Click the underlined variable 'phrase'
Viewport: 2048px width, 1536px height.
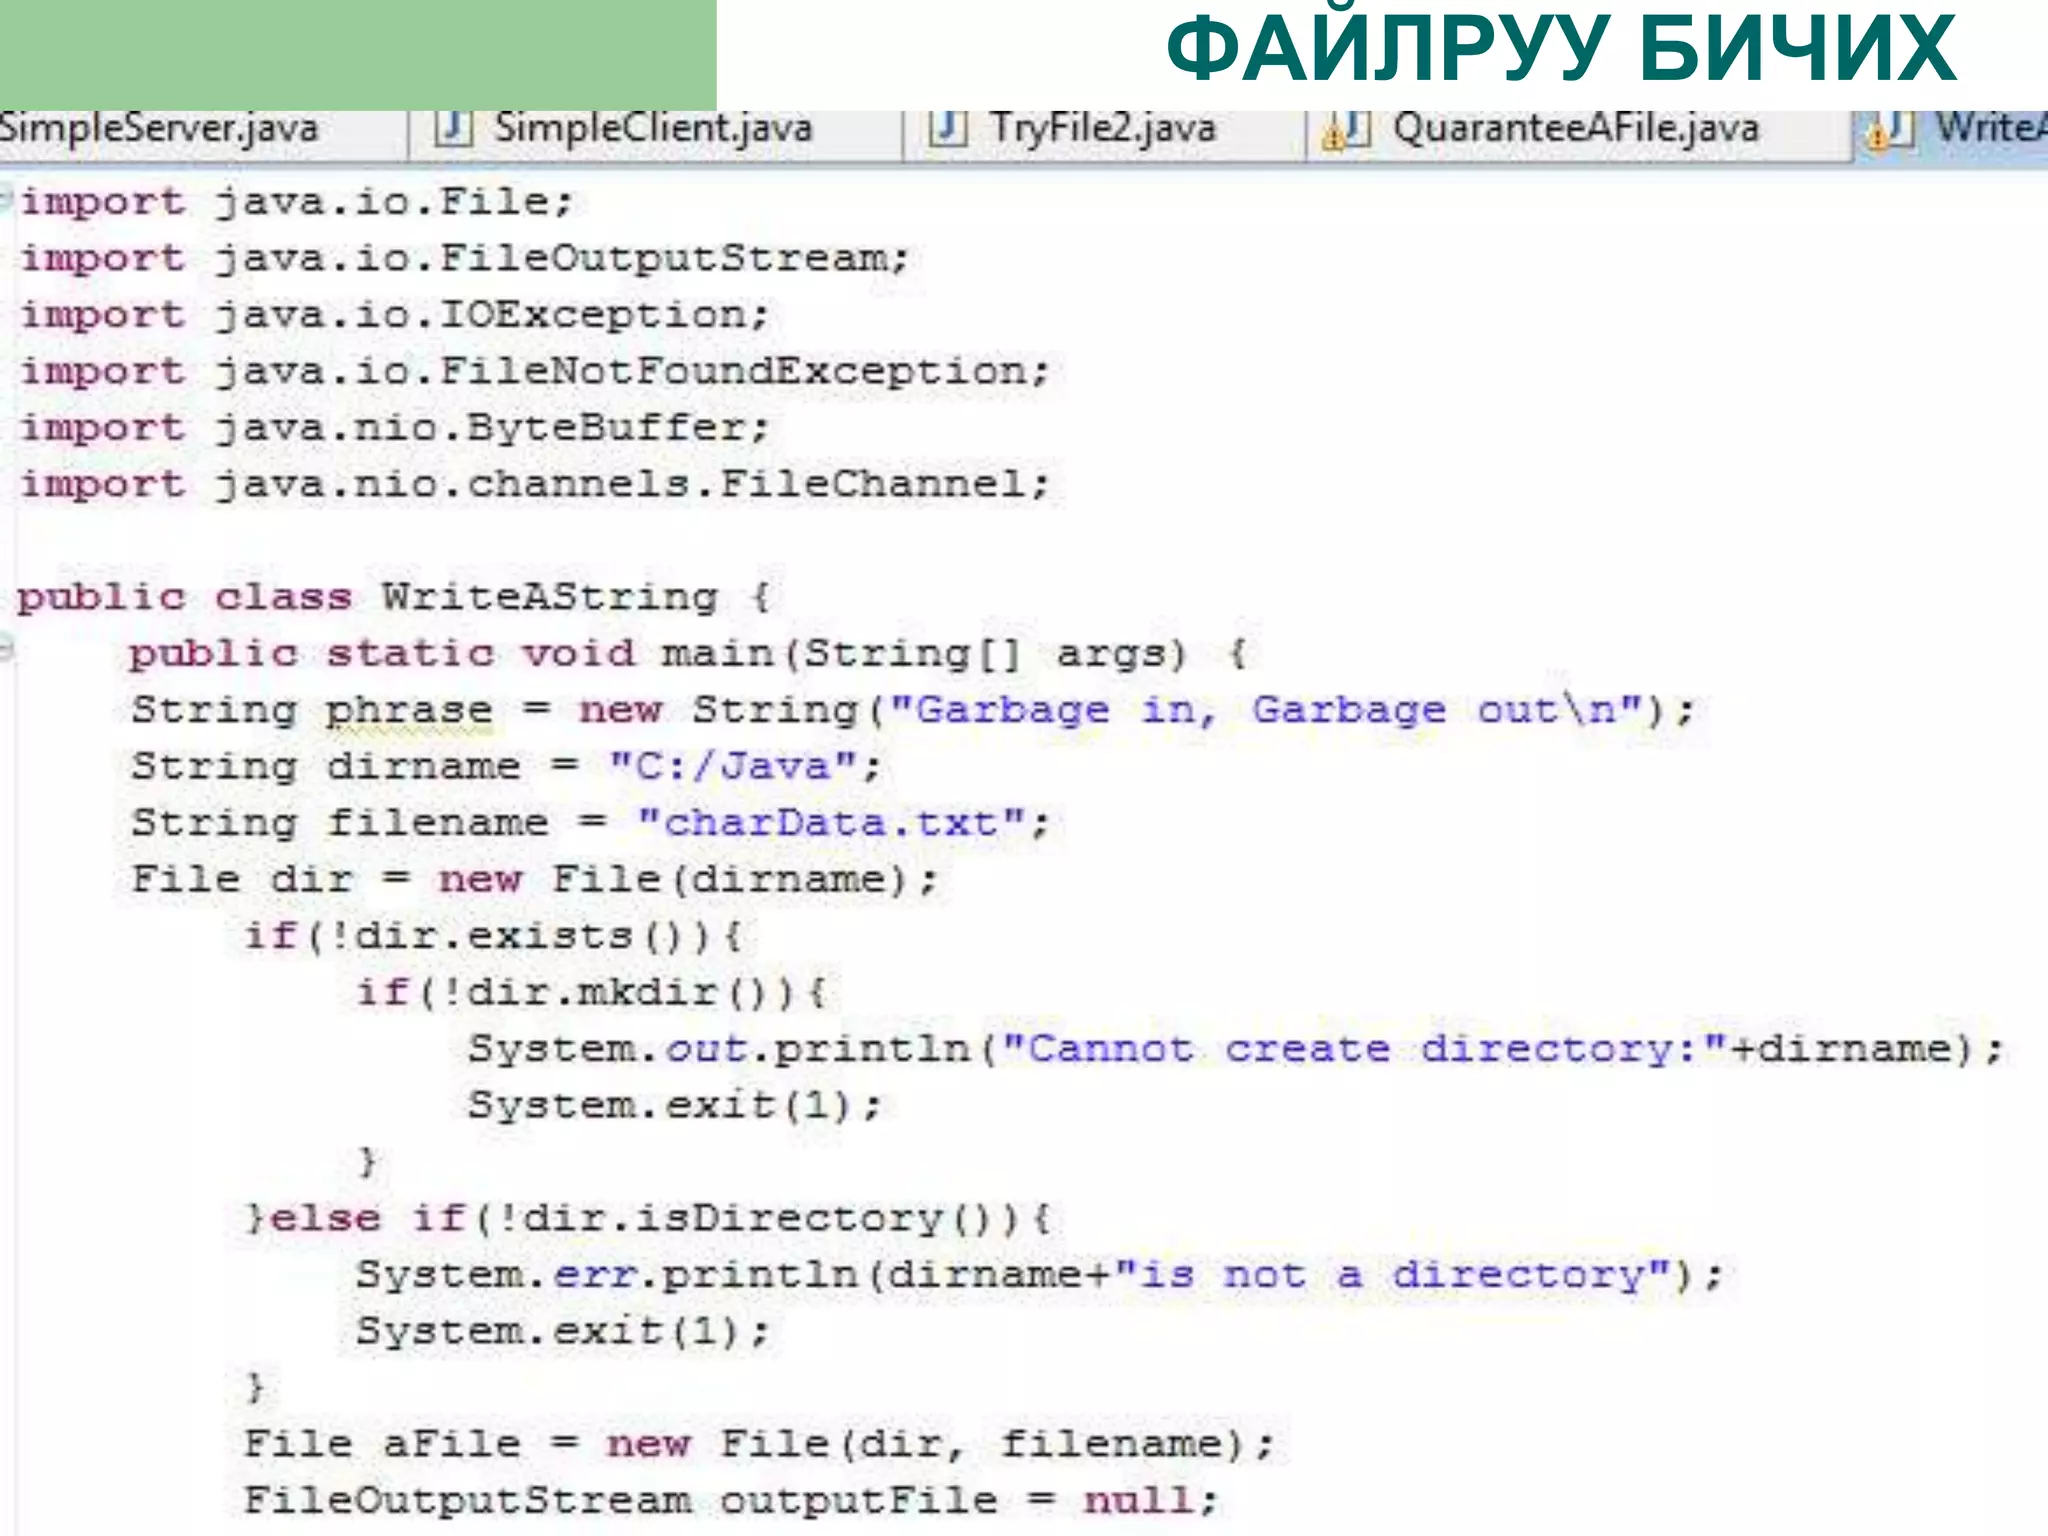(x=410, y=711)
